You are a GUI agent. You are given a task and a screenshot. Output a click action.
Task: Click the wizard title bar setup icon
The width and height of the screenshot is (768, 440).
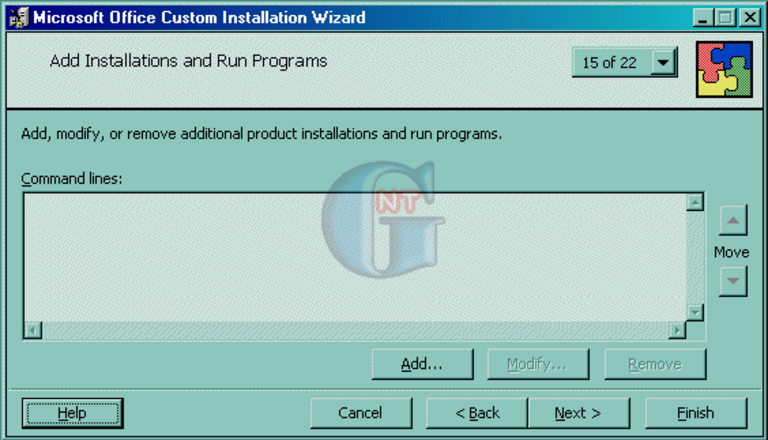(19, 18)
